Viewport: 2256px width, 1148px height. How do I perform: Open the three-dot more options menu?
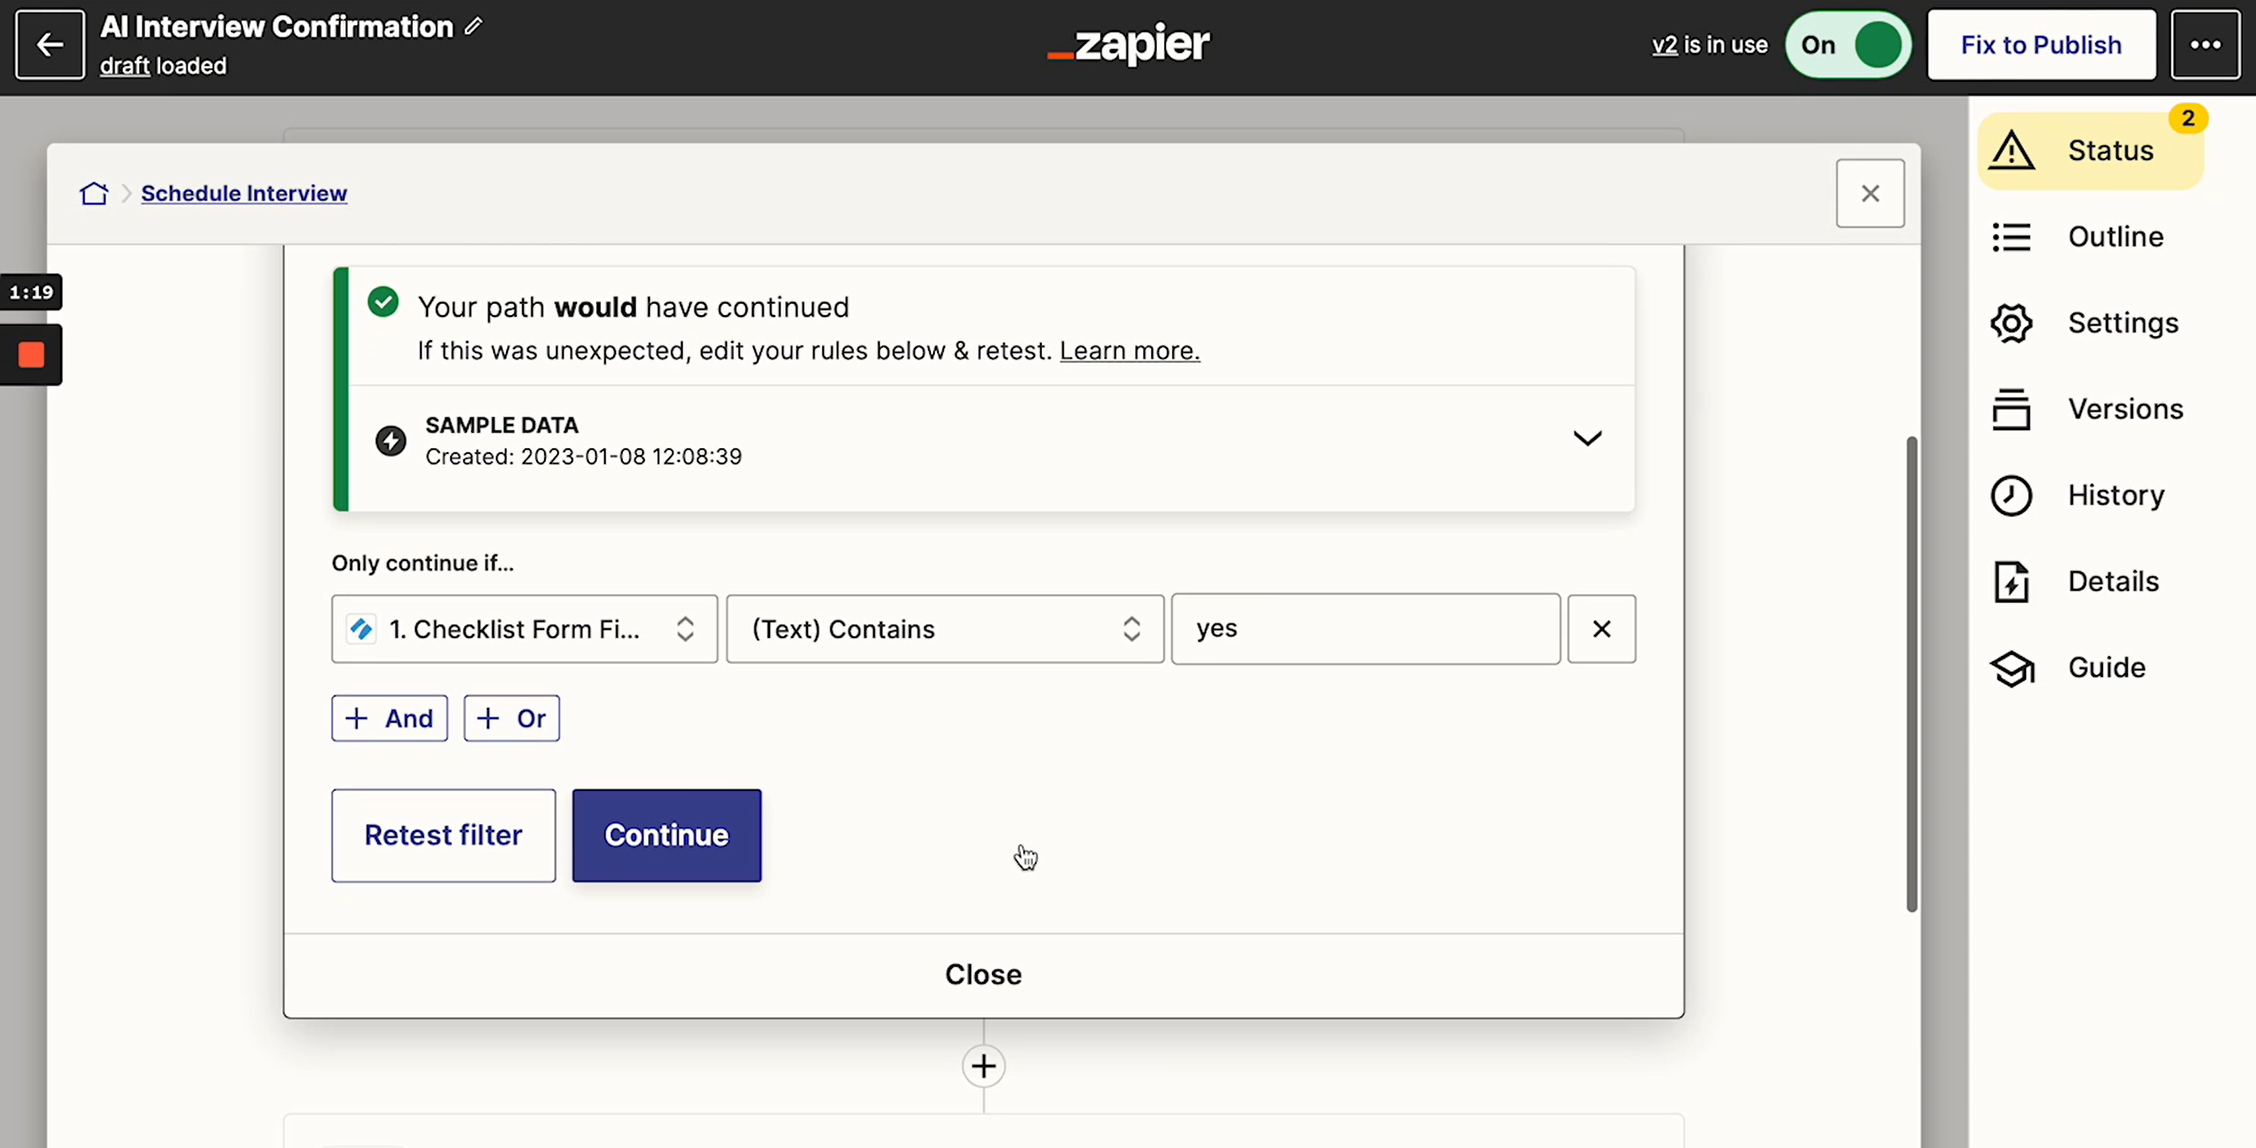2205,44
